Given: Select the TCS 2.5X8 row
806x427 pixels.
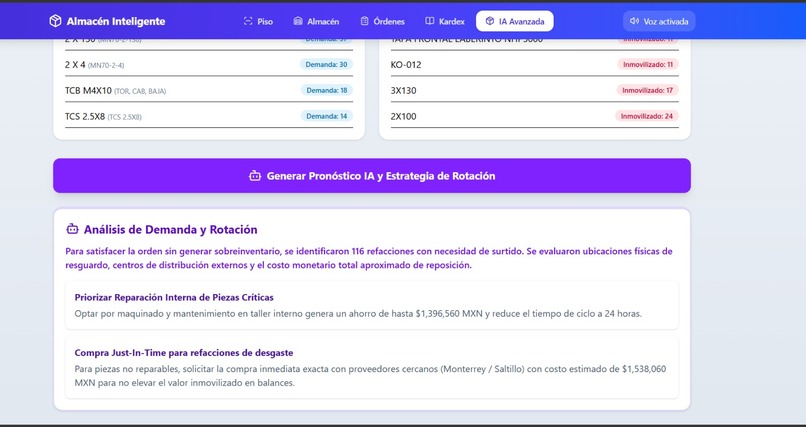Looking at the screenshot, I should pyautogui.click(x=209, y=116).
